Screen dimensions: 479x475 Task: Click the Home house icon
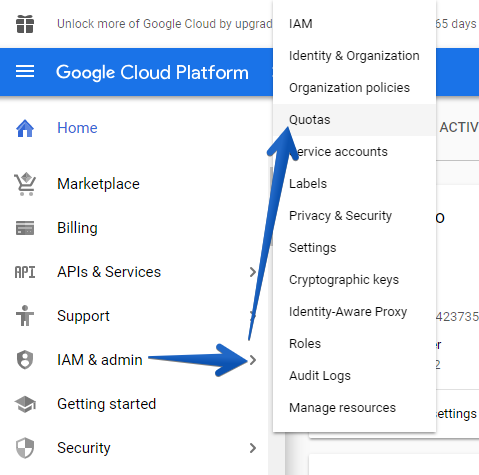(25, 128)
